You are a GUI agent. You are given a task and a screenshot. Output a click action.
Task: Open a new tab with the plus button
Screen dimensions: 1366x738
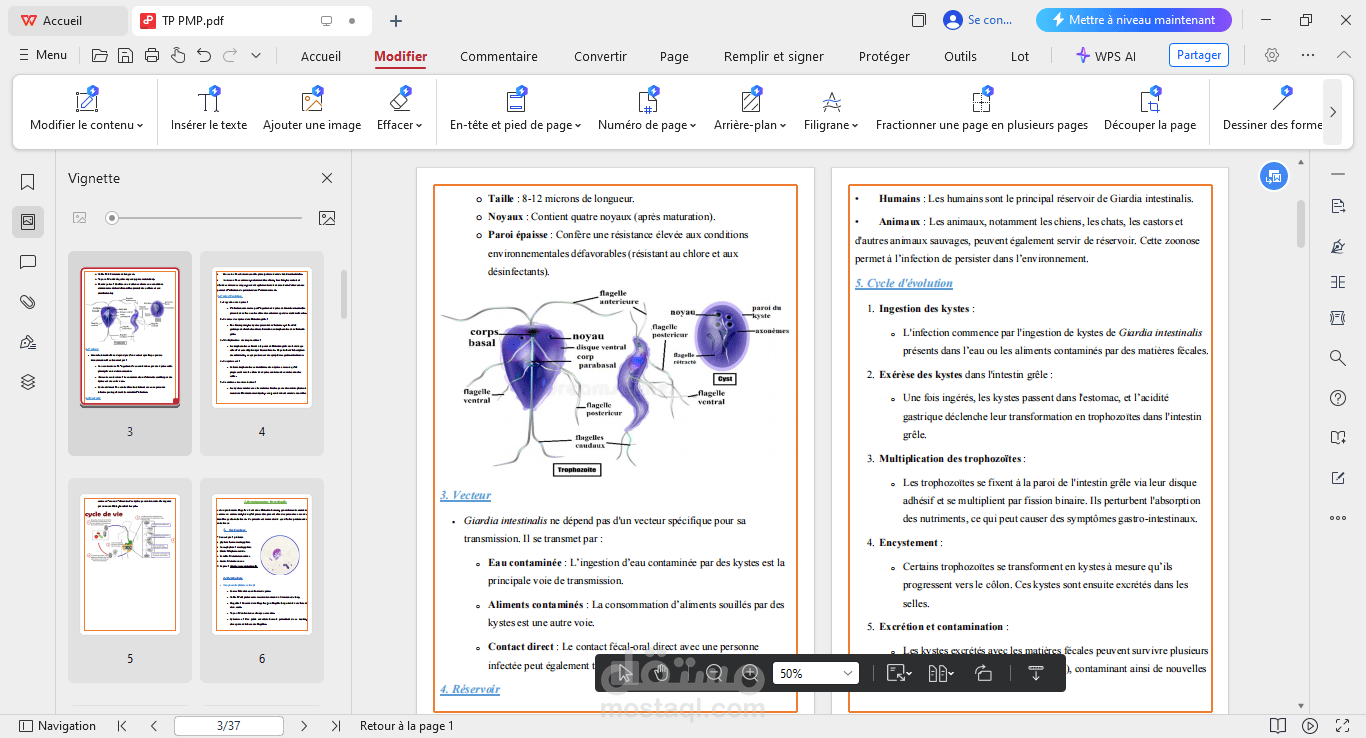click(x=396, y=20)
